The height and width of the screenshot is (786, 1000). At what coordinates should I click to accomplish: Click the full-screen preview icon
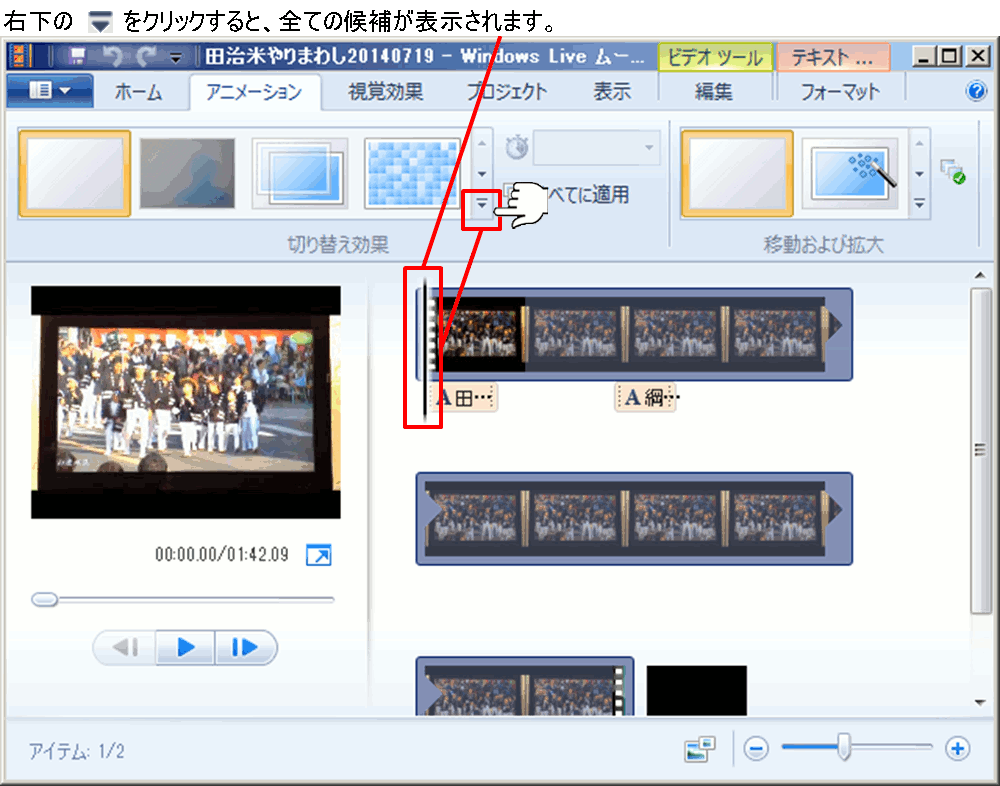318,555
